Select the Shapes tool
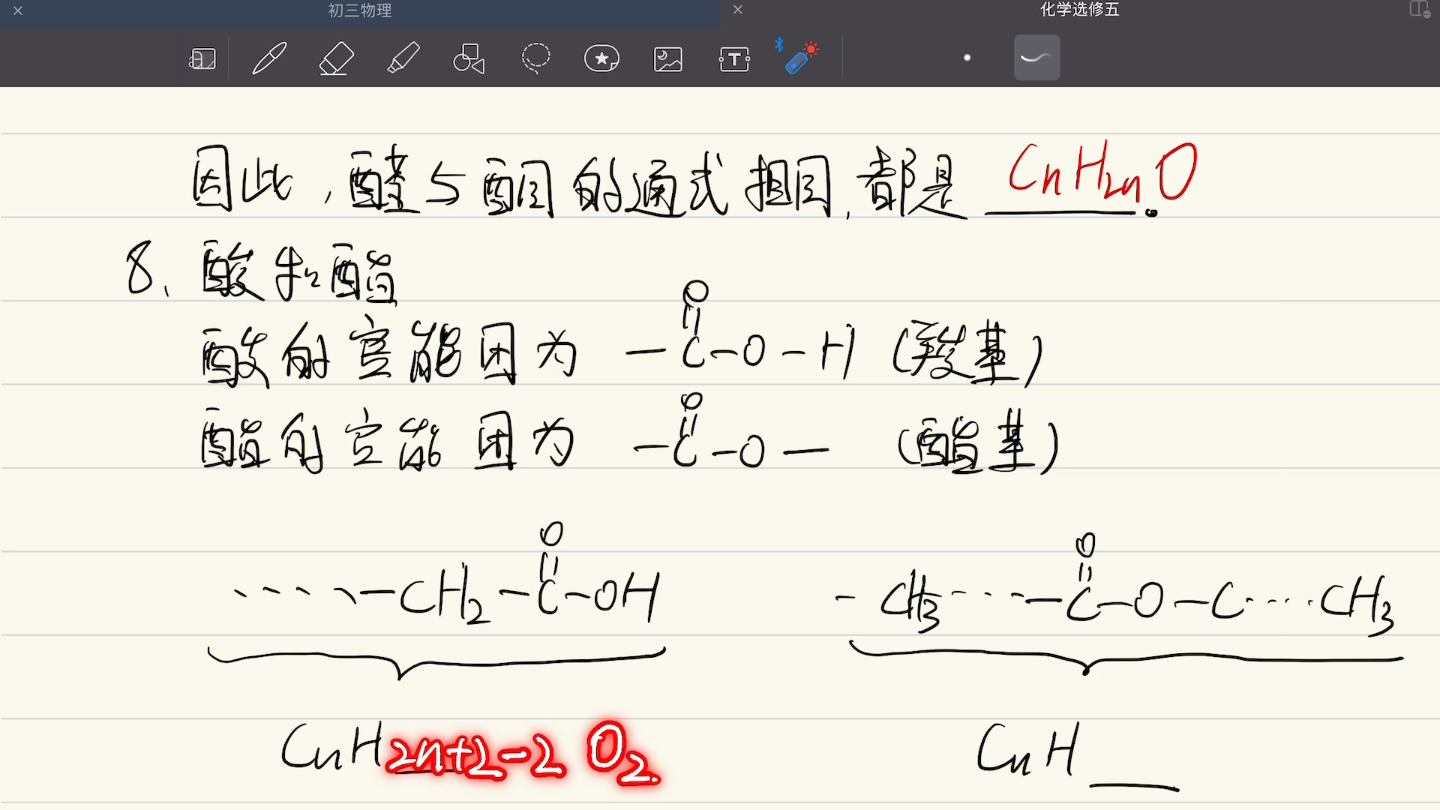Viewport: 1440px width, 810px height. tap(469, 59)
